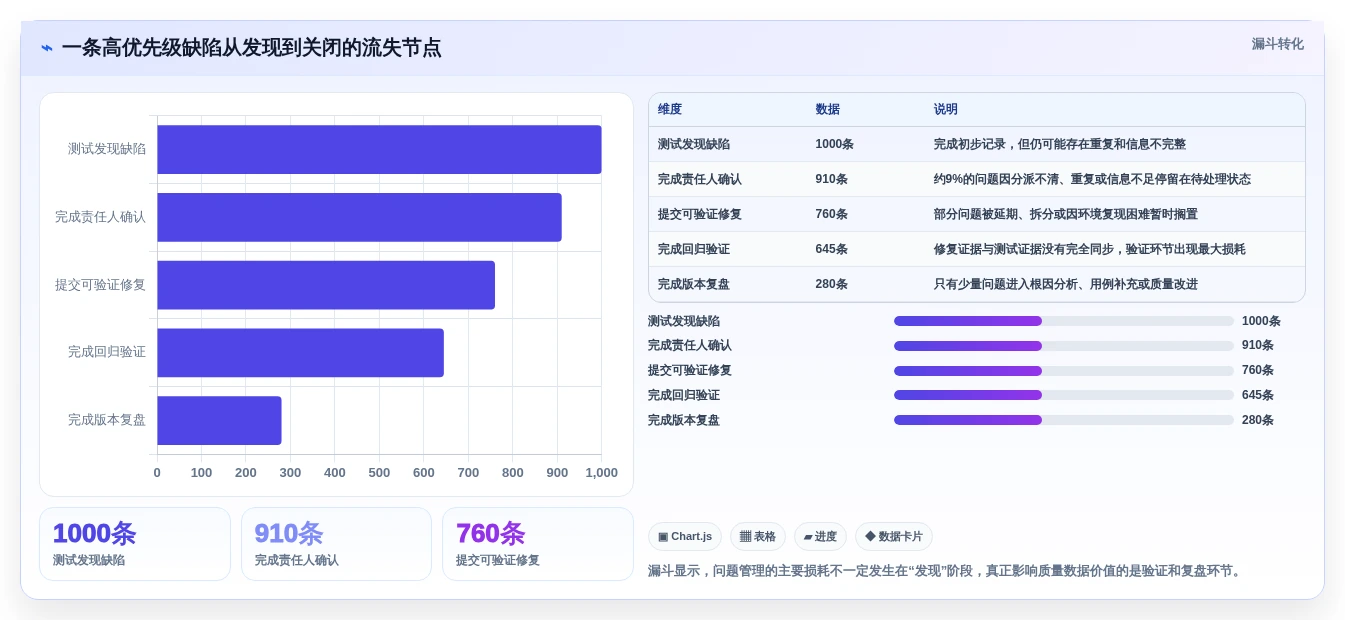Click the 完成版本复盘 chart axis label
The image size is (1345, 620).
(x=107, y=420)
